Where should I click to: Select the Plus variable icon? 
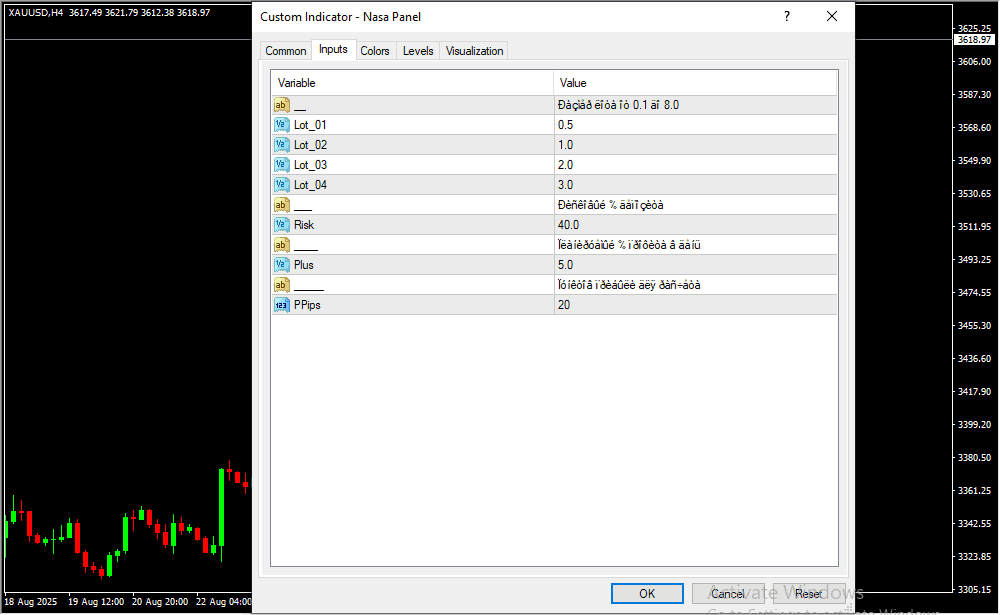click(x=281, y=265)
